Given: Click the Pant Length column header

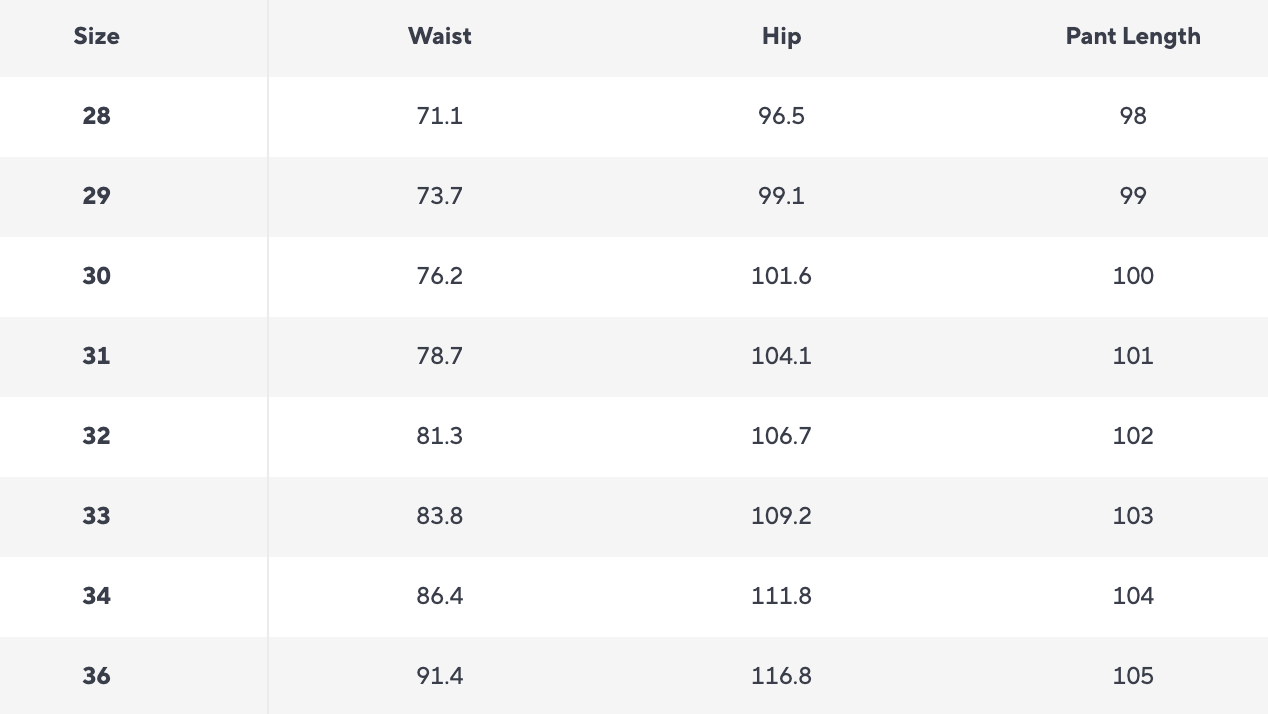Looking at the screenshot, I should pos(1132,36).
